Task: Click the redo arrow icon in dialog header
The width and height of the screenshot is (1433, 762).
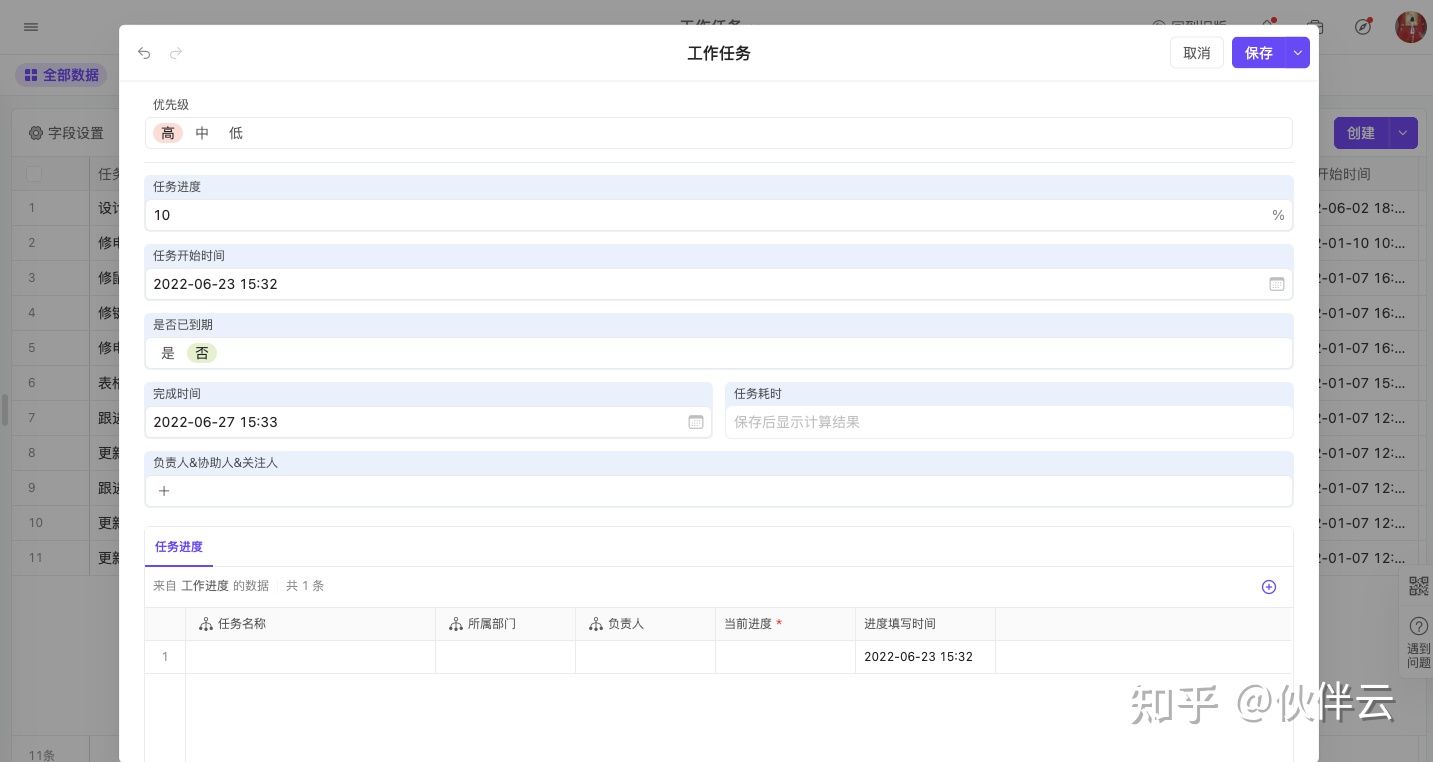Action: click(x=176, y=53)
